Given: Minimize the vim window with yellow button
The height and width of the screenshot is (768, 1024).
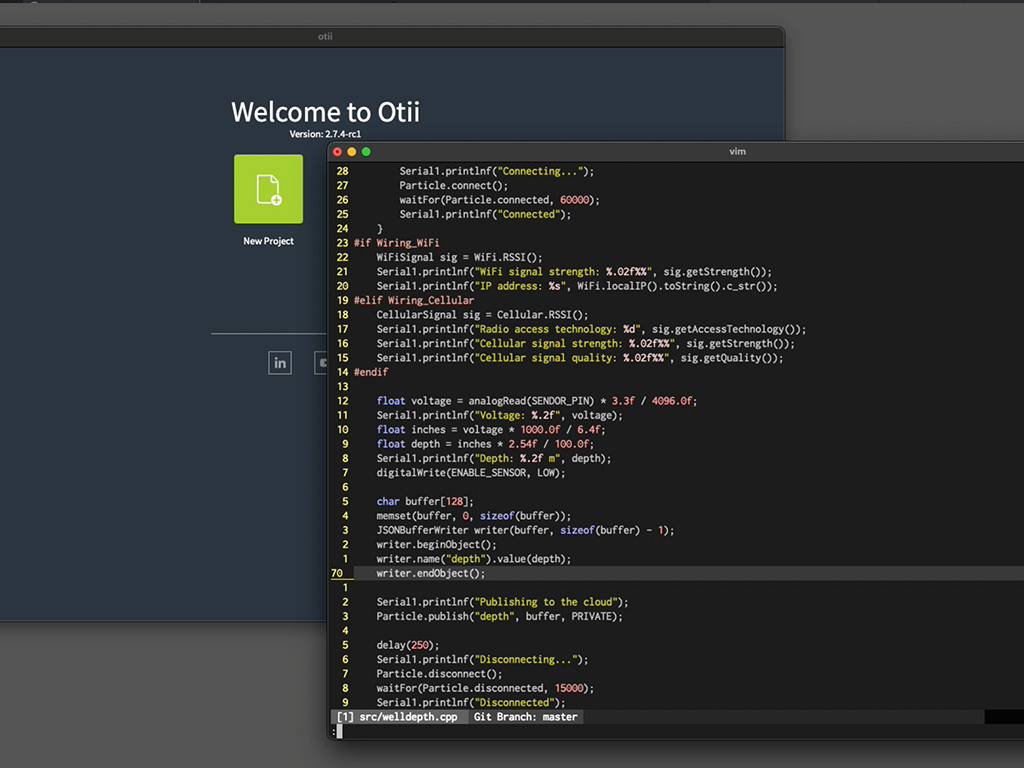Looking at the screenshot, I should [352, 152].
